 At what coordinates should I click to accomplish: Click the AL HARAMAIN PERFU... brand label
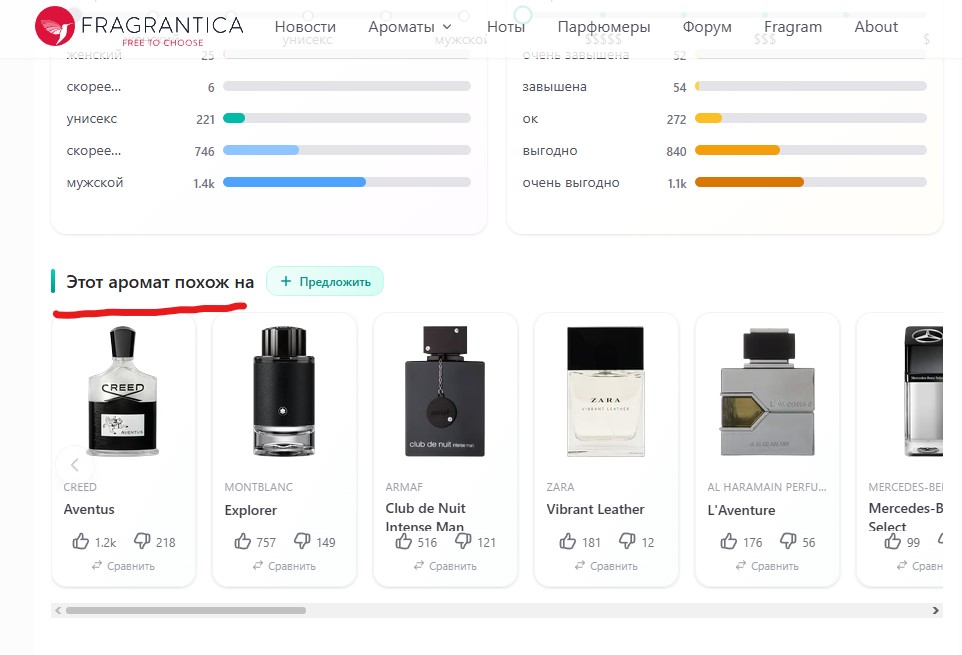pyautogui.click(x=767, y=487)
